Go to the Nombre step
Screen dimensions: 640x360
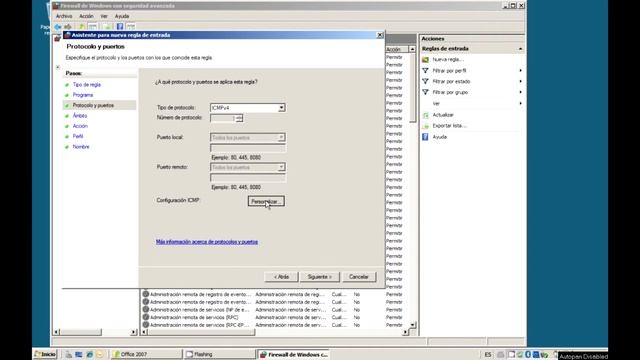coord(81,147)
